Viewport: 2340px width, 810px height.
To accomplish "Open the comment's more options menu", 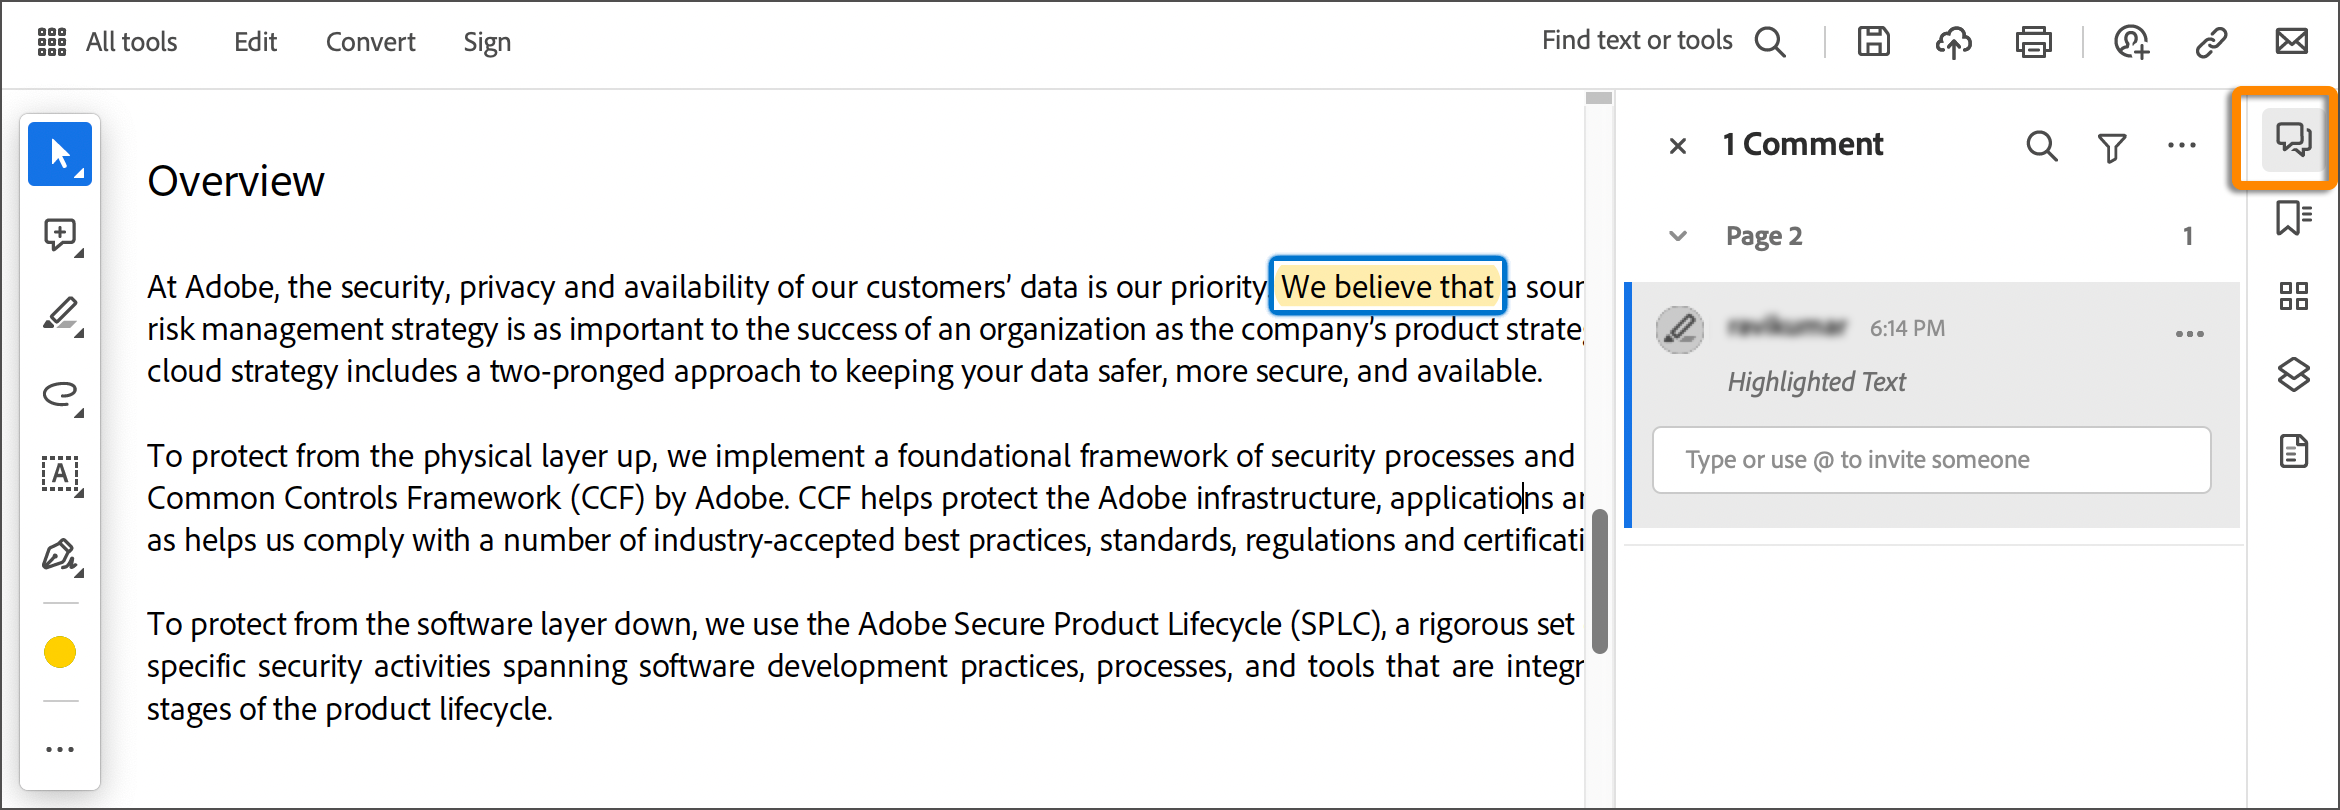I will [2189, 334].
